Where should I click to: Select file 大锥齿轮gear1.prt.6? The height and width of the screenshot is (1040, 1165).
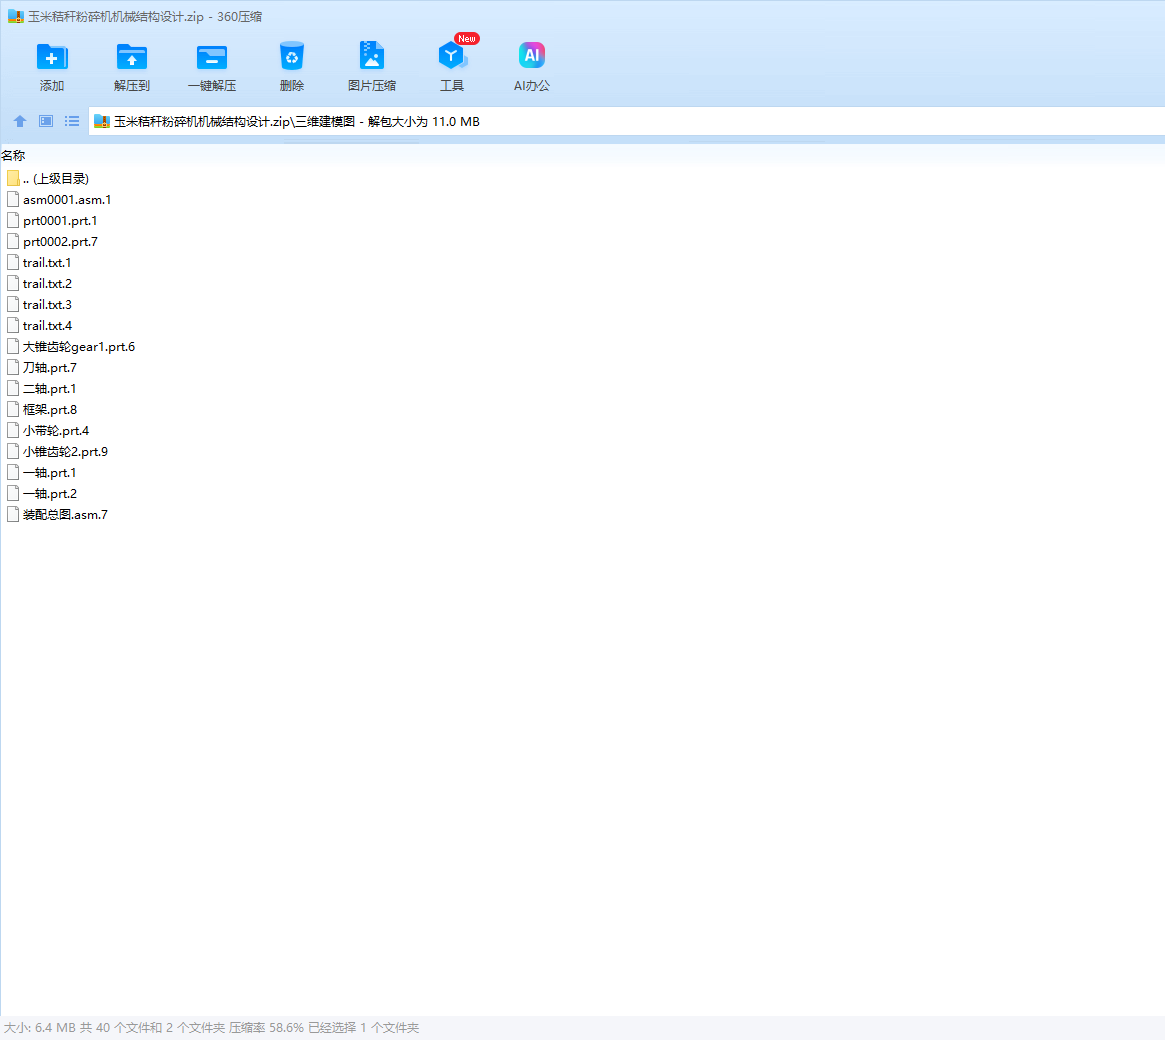79,346
